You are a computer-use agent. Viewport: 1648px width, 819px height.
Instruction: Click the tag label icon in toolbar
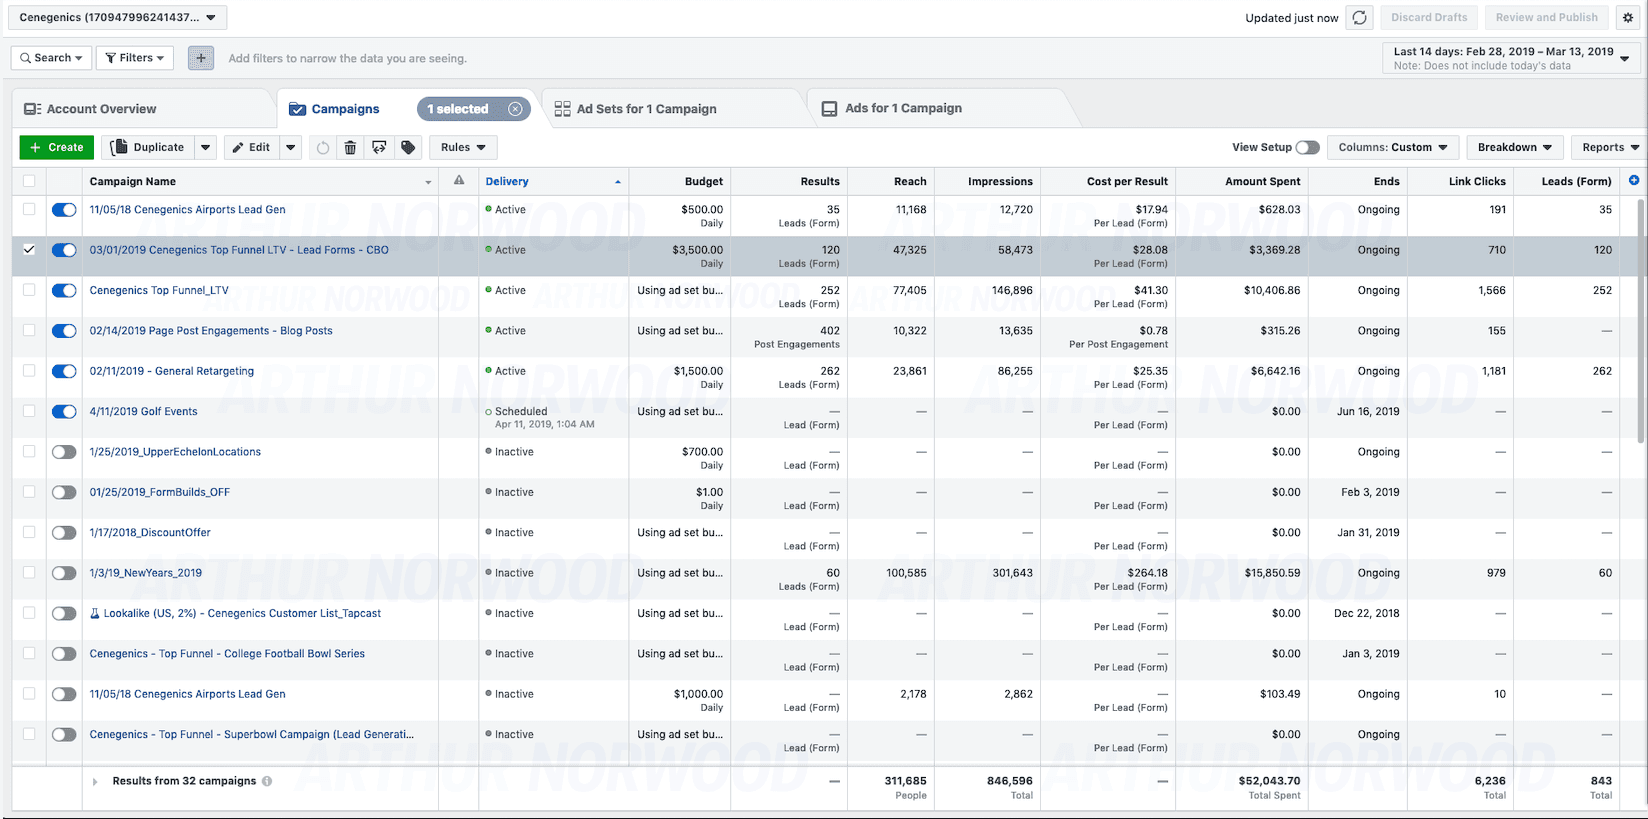click(x=408, y=147)
